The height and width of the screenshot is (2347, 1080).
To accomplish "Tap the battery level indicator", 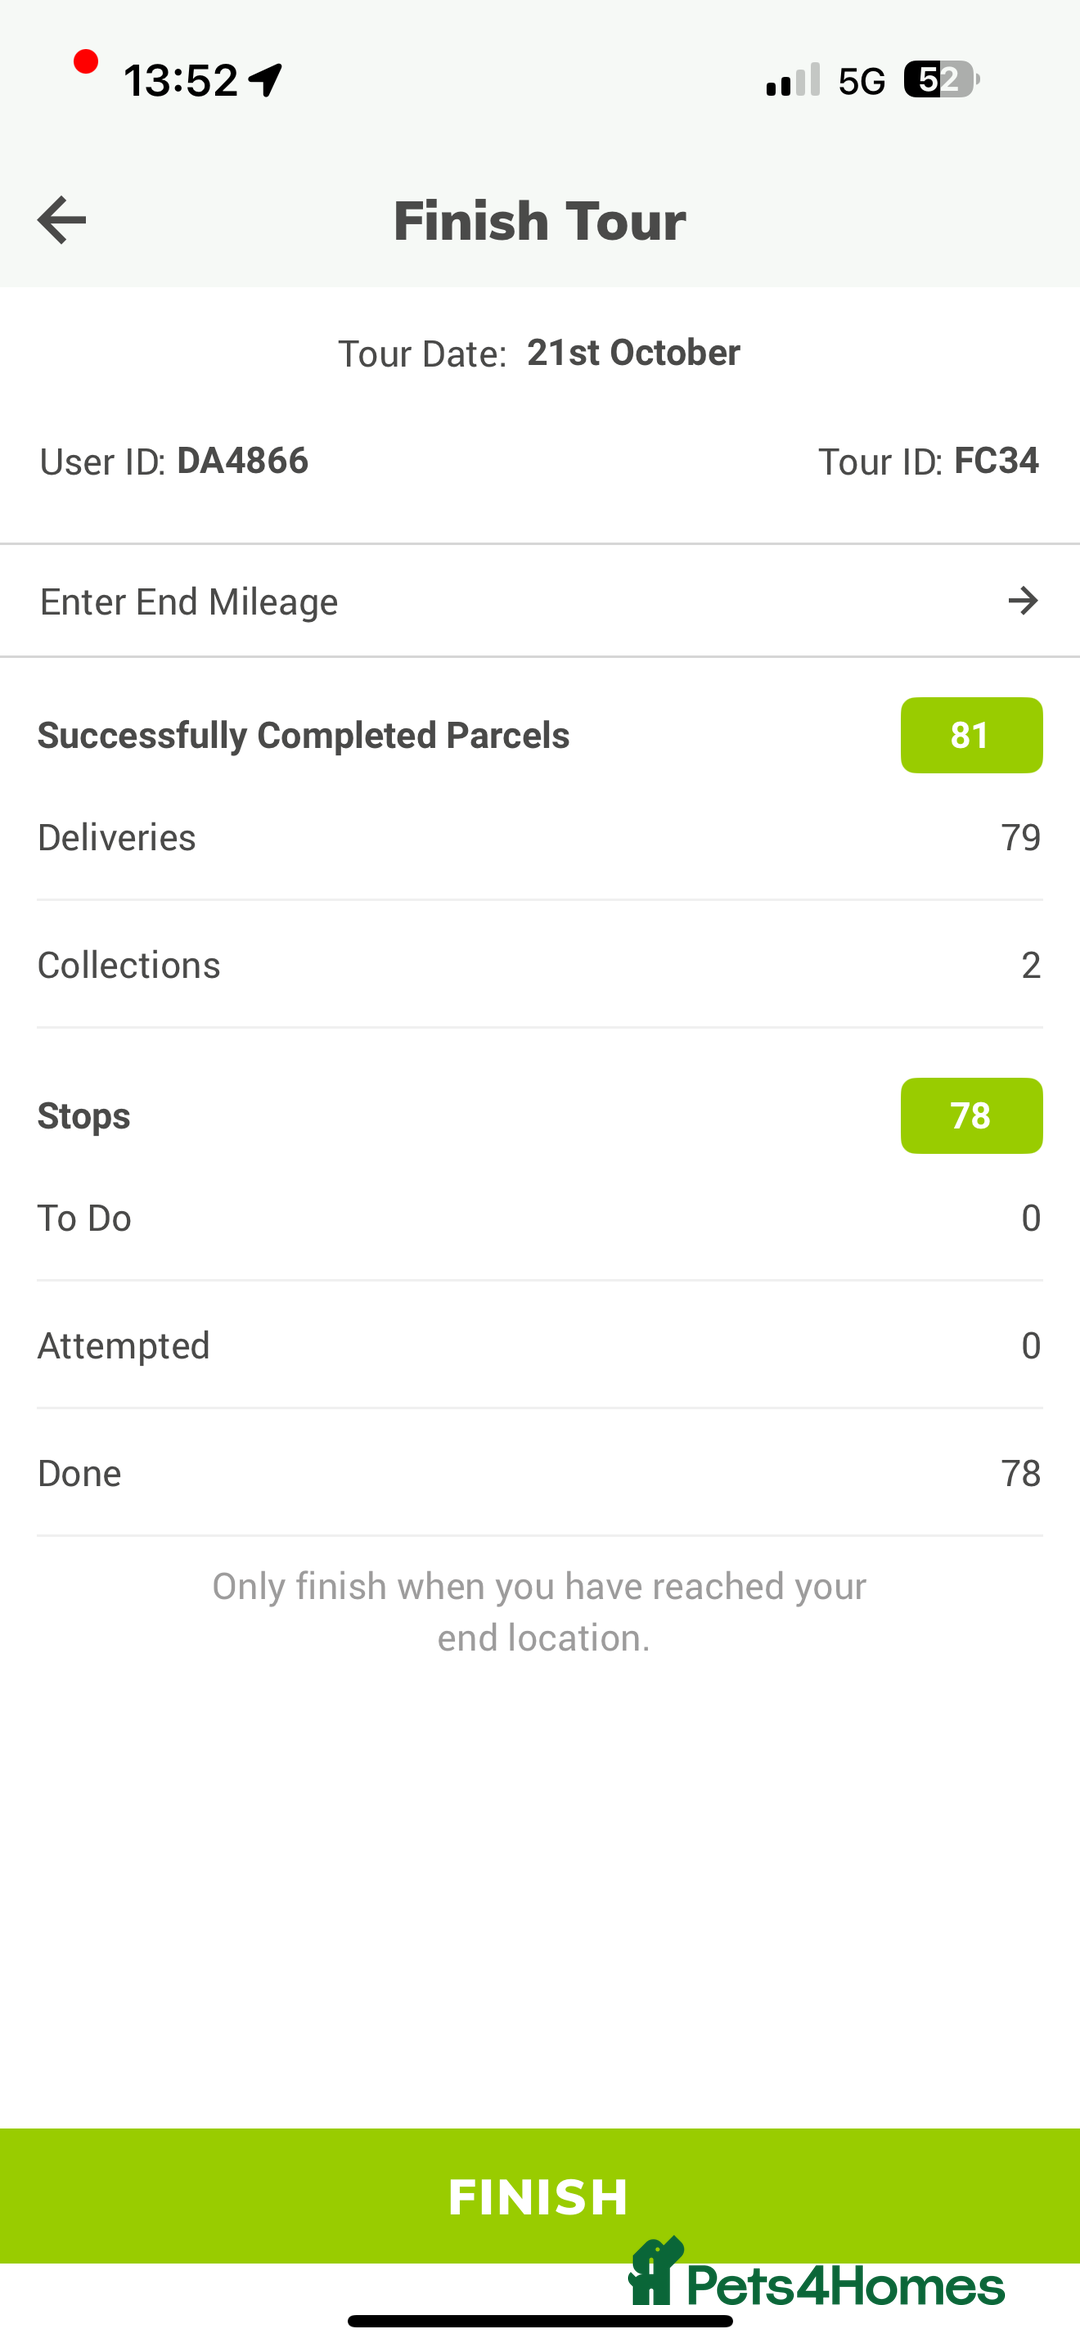I will (x=941, y=80).
